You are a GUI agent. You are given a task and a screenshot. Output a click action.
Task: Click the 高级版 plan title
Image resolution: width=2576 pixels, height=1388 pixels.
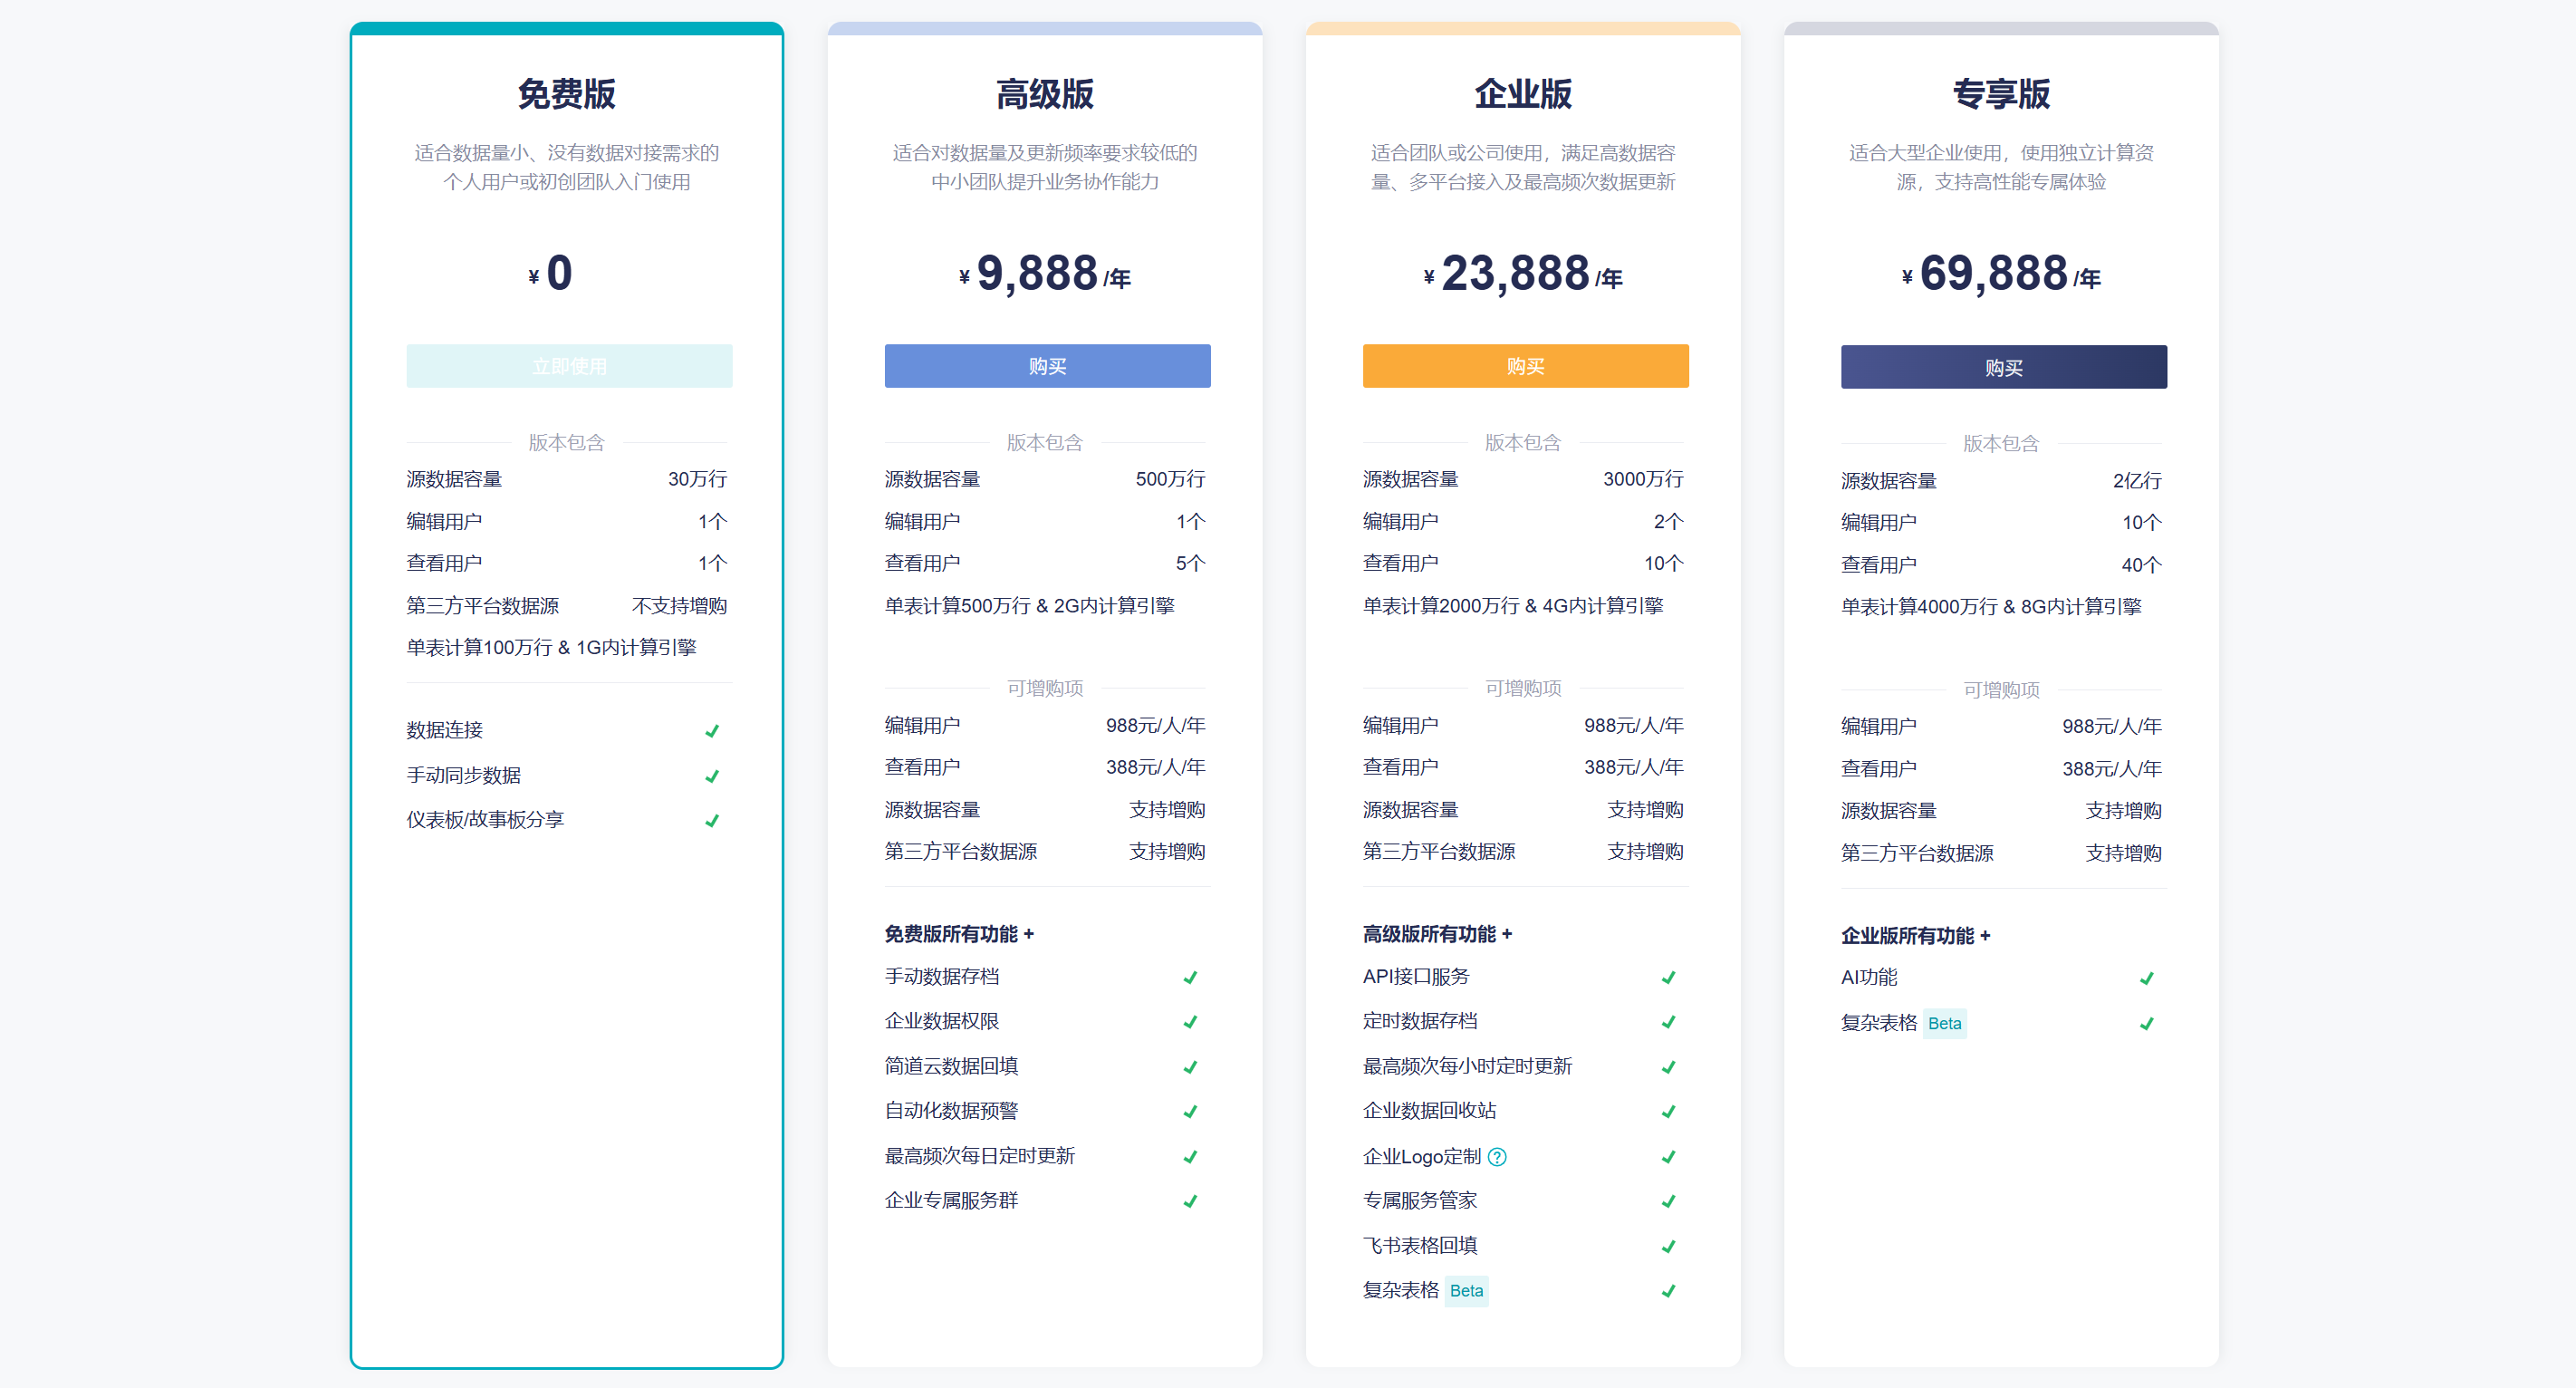[x=1045, y=94]
